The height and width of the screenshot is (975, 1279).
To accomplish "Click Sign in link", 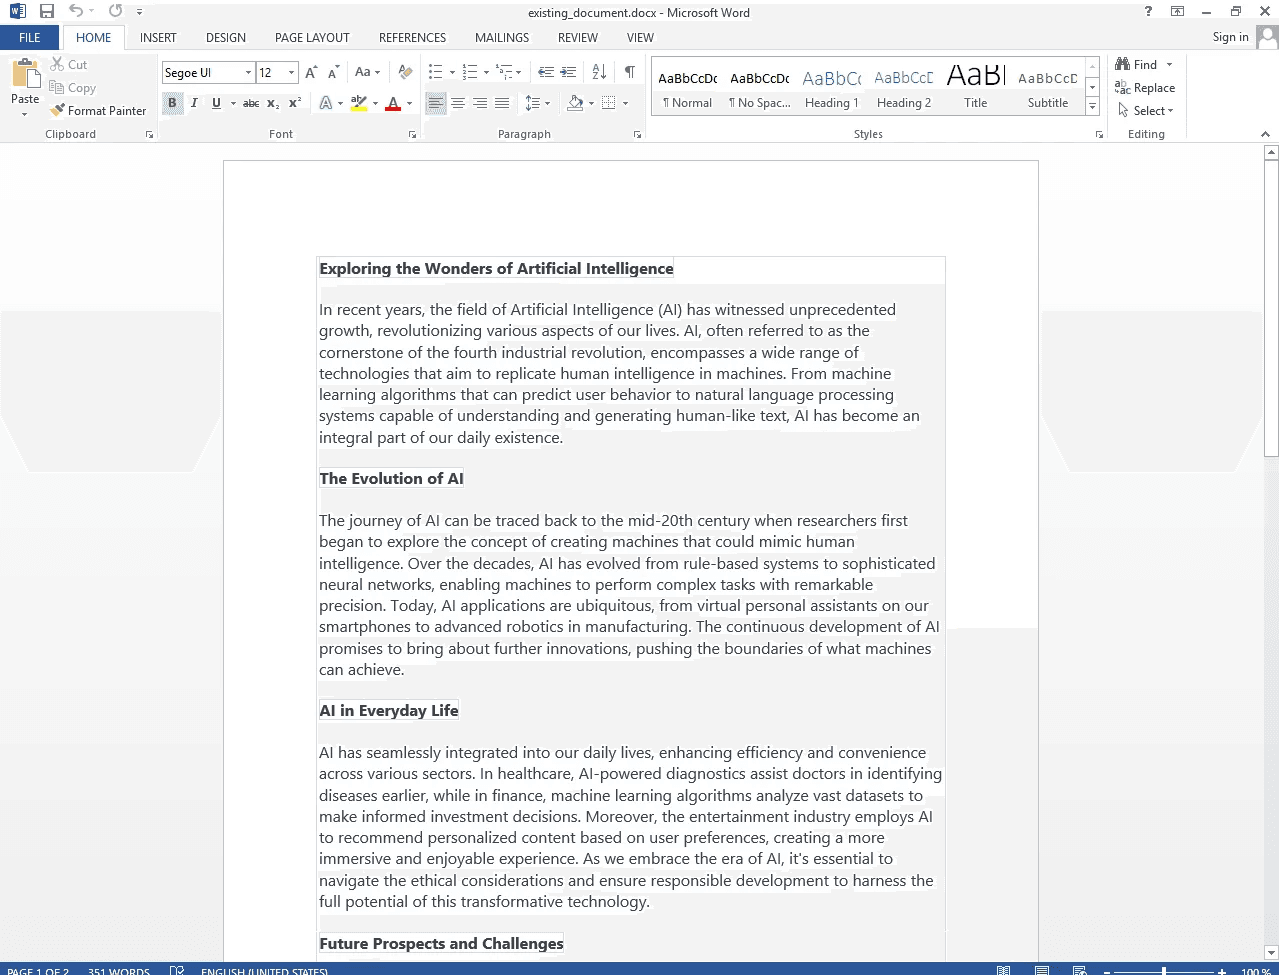I will tap(1230, 37).
